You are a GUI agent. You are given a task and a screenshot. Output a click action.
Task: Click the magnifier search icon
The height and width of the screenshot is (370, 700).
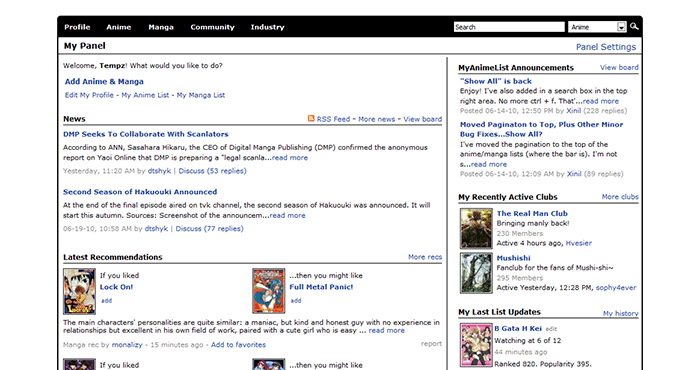[634, 27]
